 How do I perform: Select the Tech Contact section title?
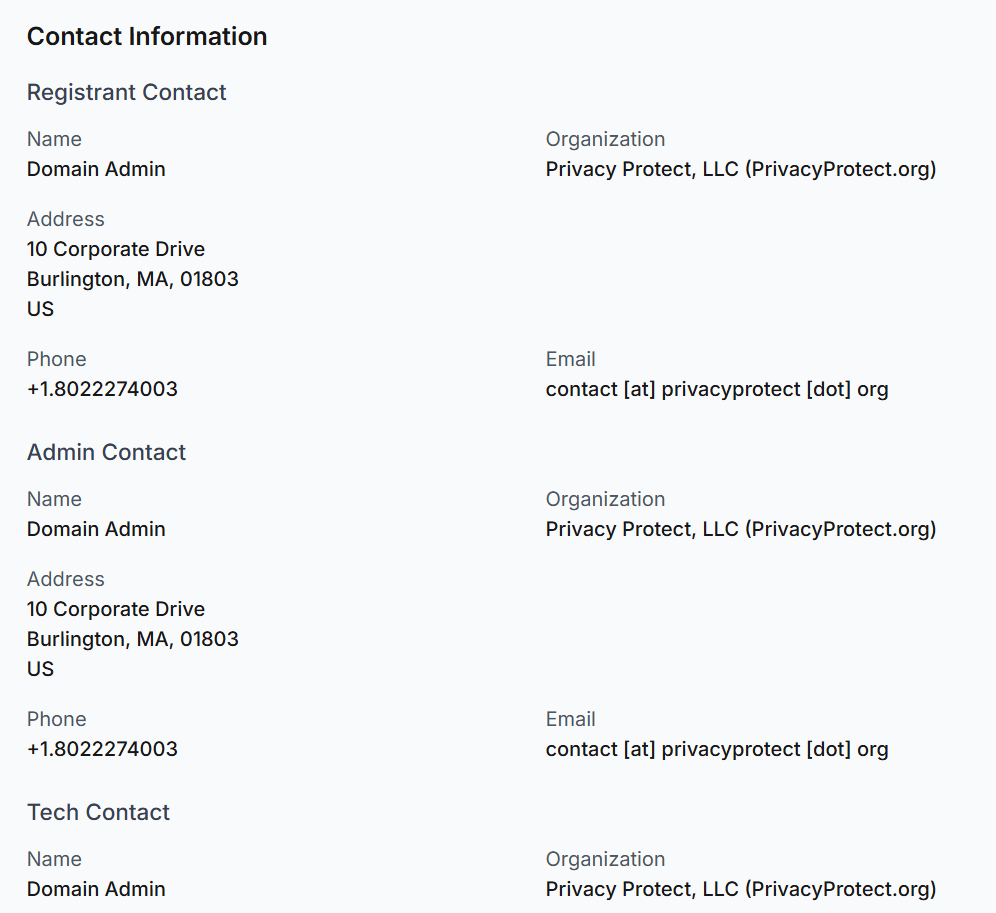[x=98, y=812]
